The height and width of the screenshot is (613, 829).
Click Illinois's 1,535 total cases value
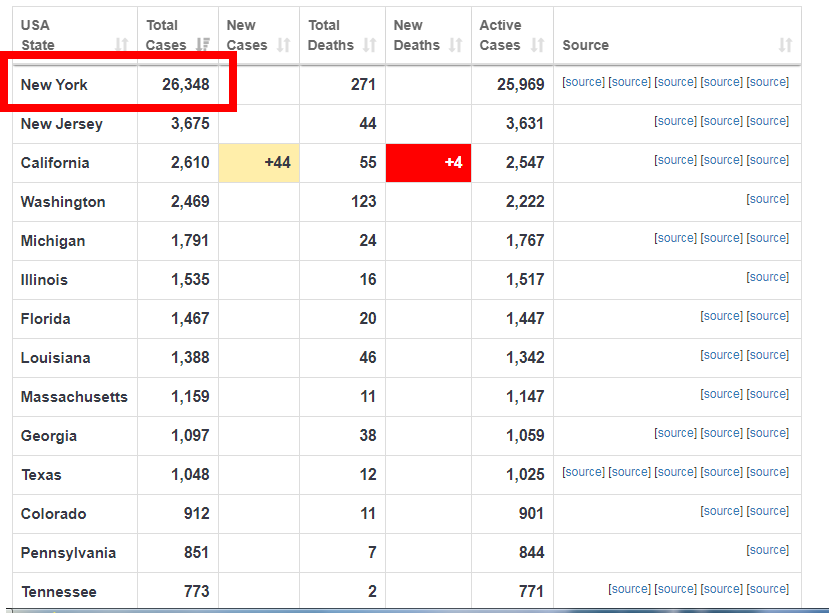tap(190, 280)
